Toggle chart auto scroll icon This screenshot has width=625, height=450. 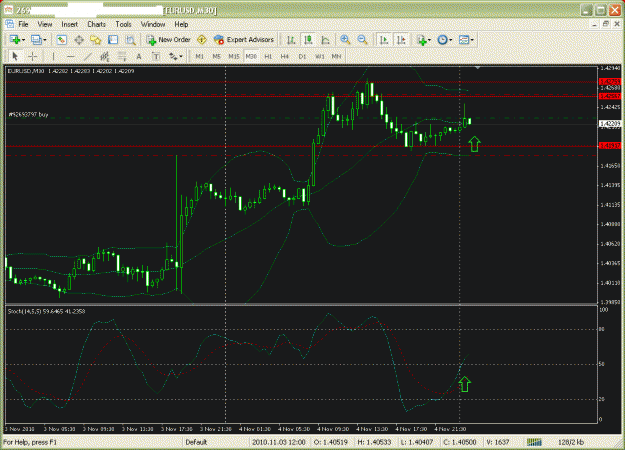click(384, 40)
